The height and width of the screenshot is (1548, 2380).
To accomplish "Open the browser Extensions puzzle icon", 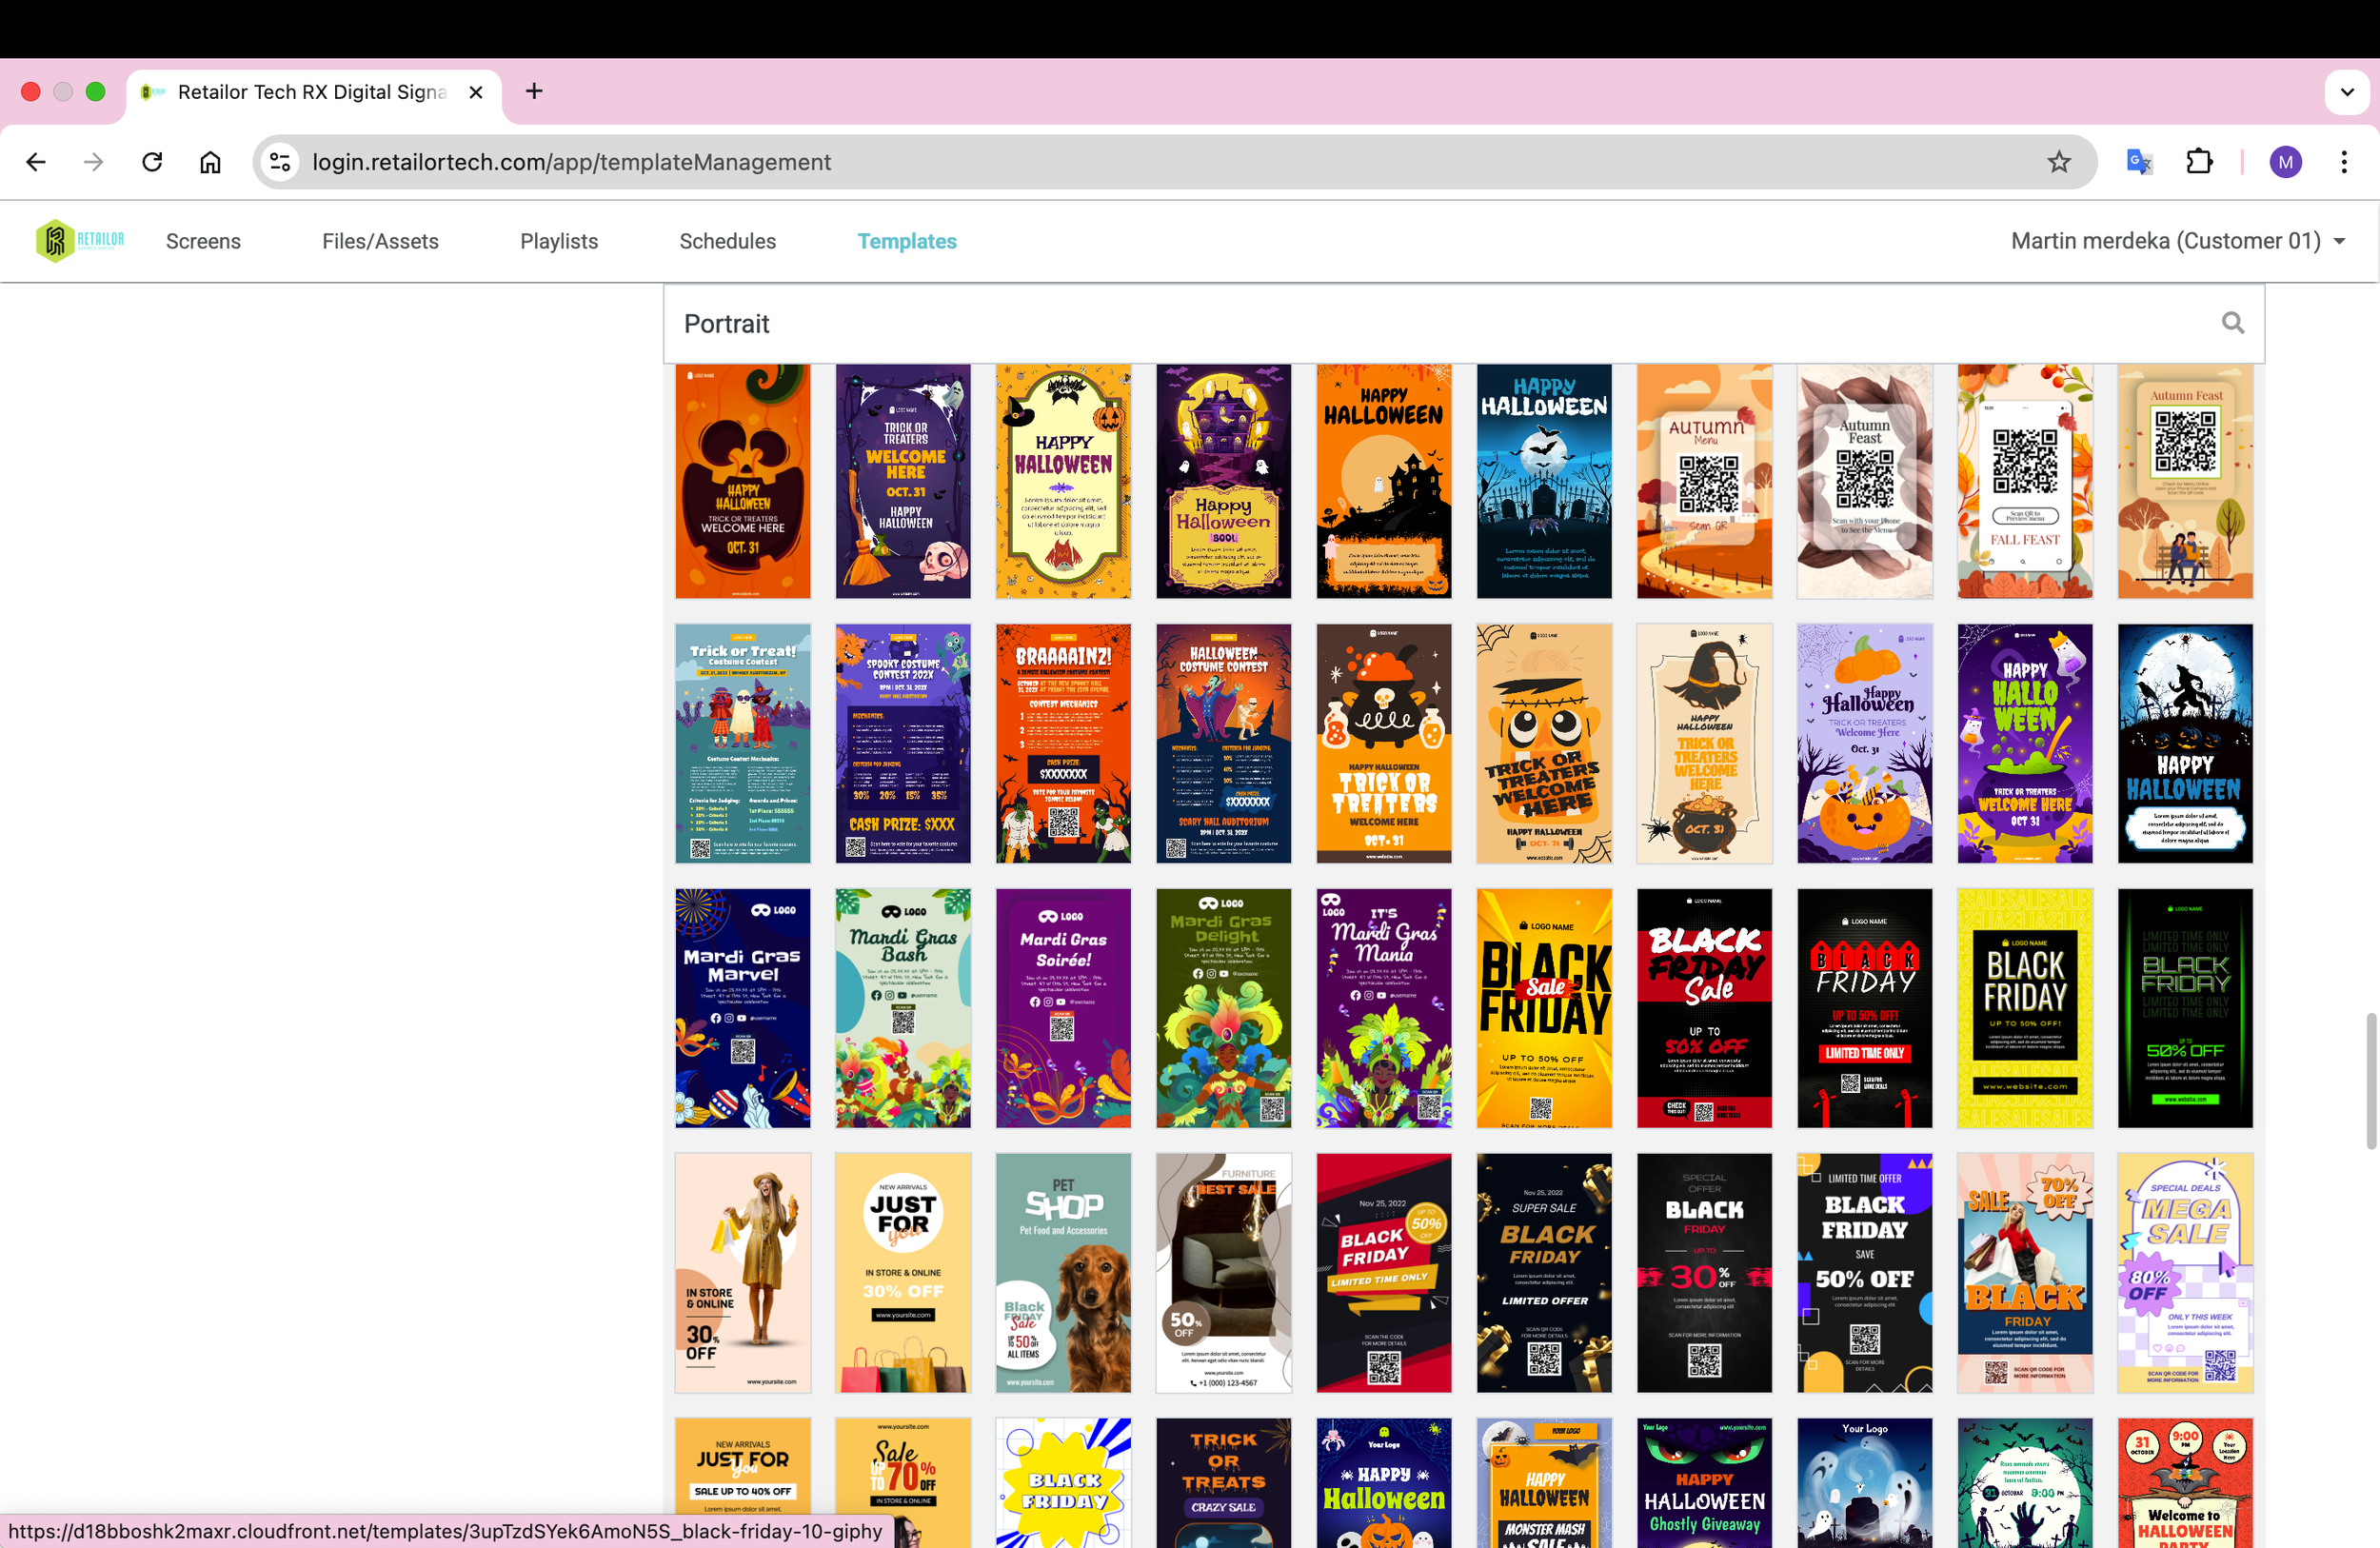I will click(x=2199, y=161).
